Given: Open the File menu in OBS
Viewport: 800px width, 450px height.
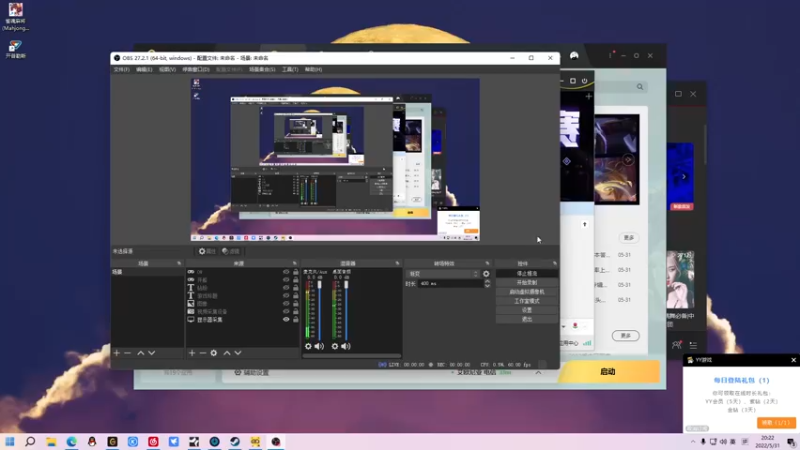Looking at the screenshot, I should tap(121, 69).
